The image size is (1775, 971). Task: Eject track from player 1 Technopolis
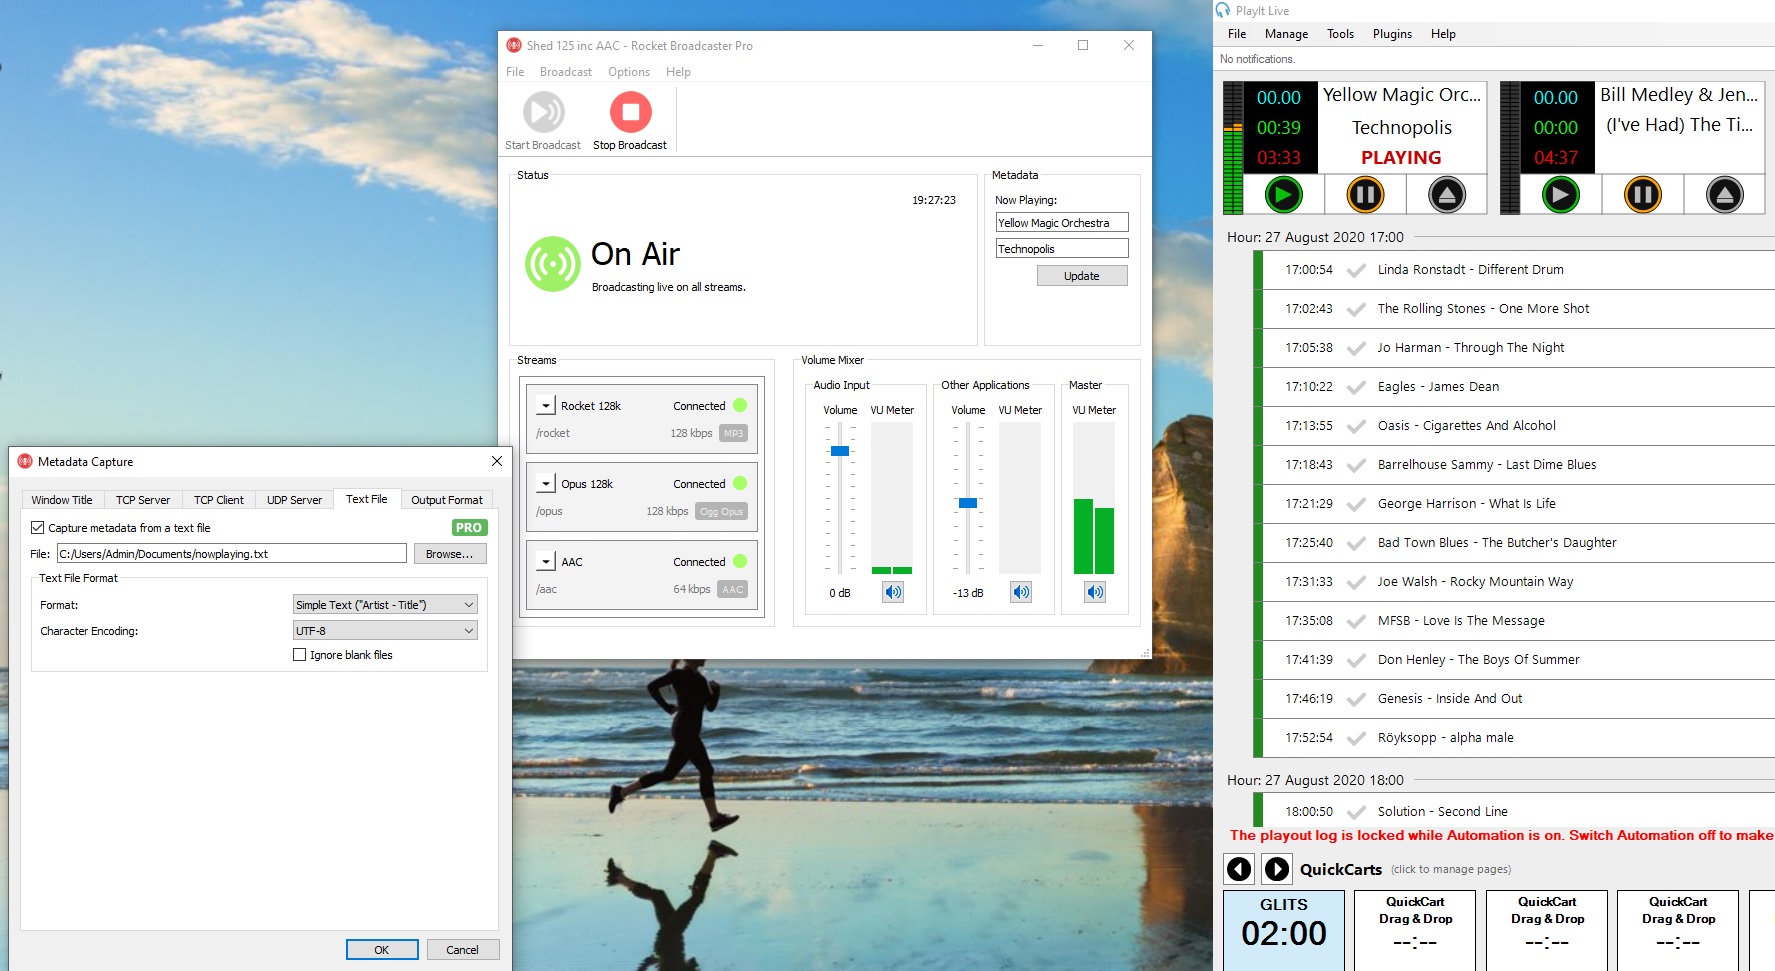point(1447,194)
